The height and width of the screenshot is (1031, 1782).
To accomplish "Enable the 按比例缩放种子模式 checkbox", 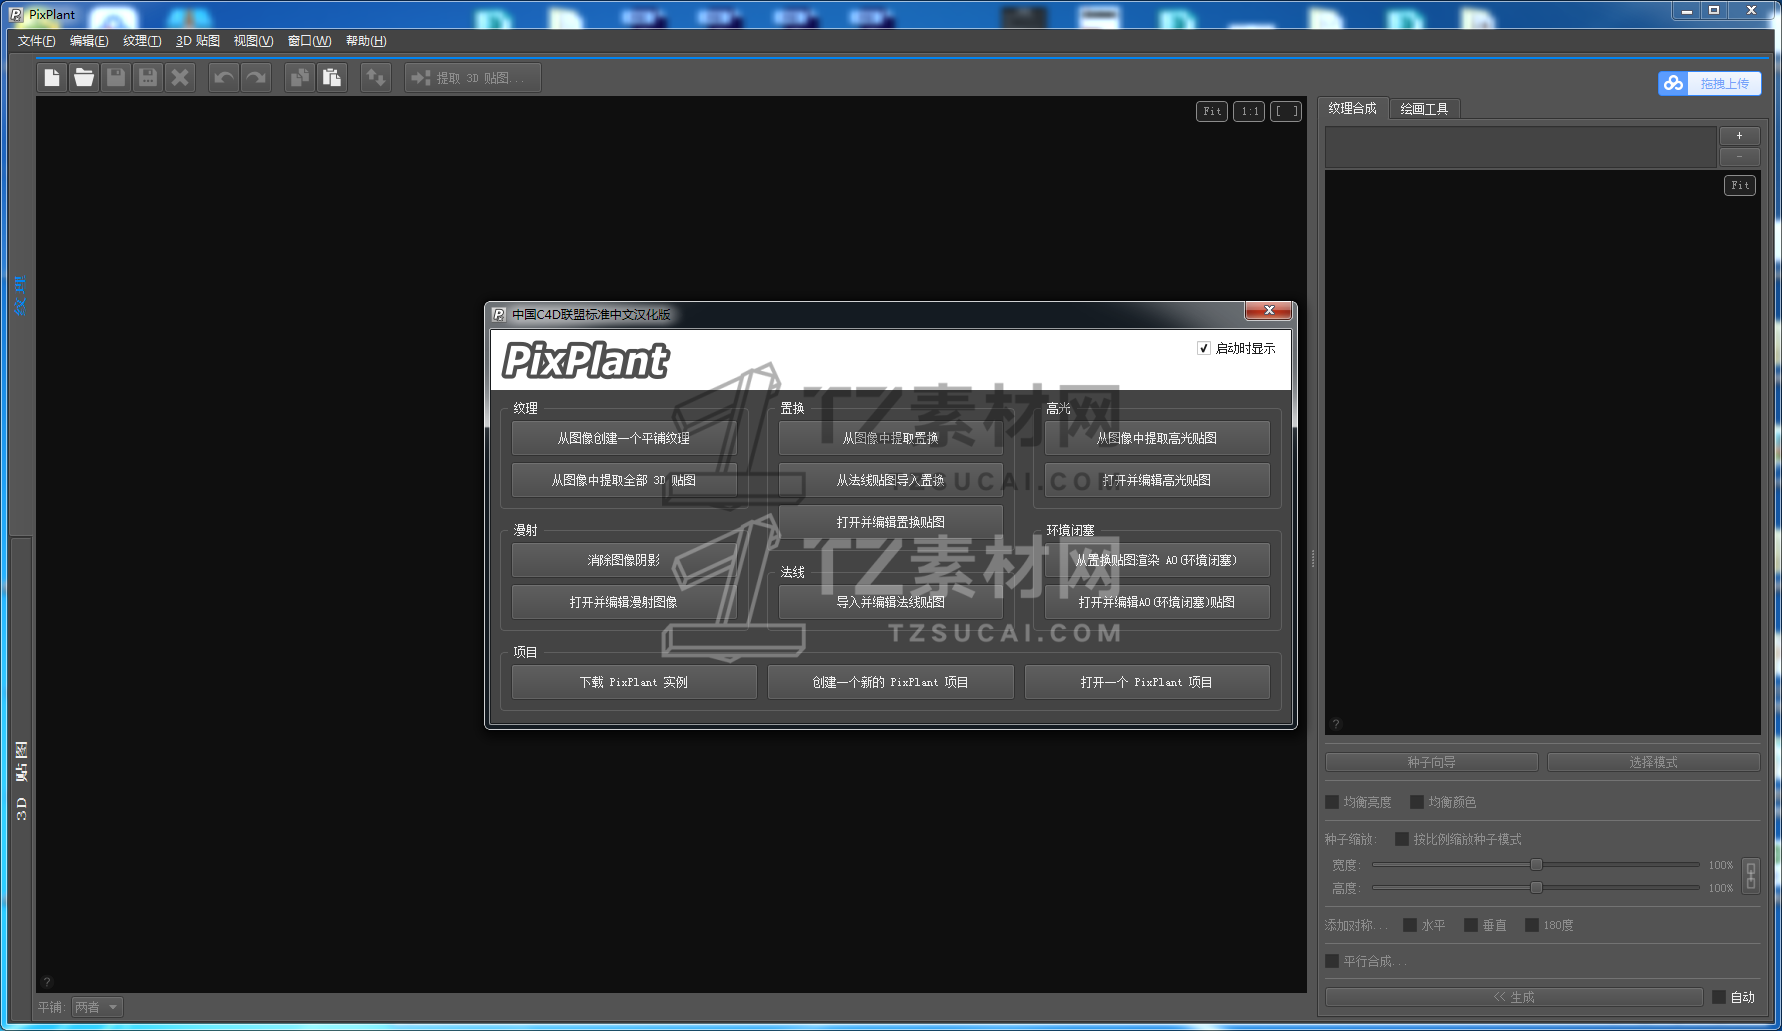I will click(1402, 839).
